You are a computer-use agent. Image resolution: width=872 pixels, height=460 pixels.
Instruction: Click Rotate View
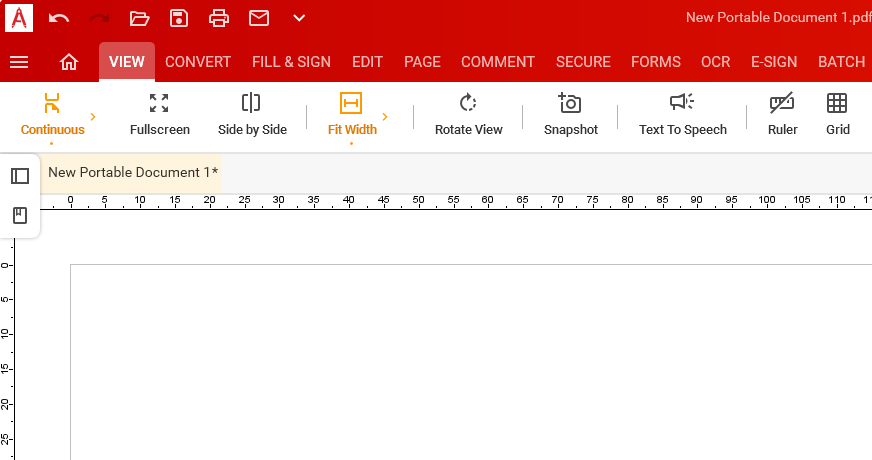tap(468, 115)
